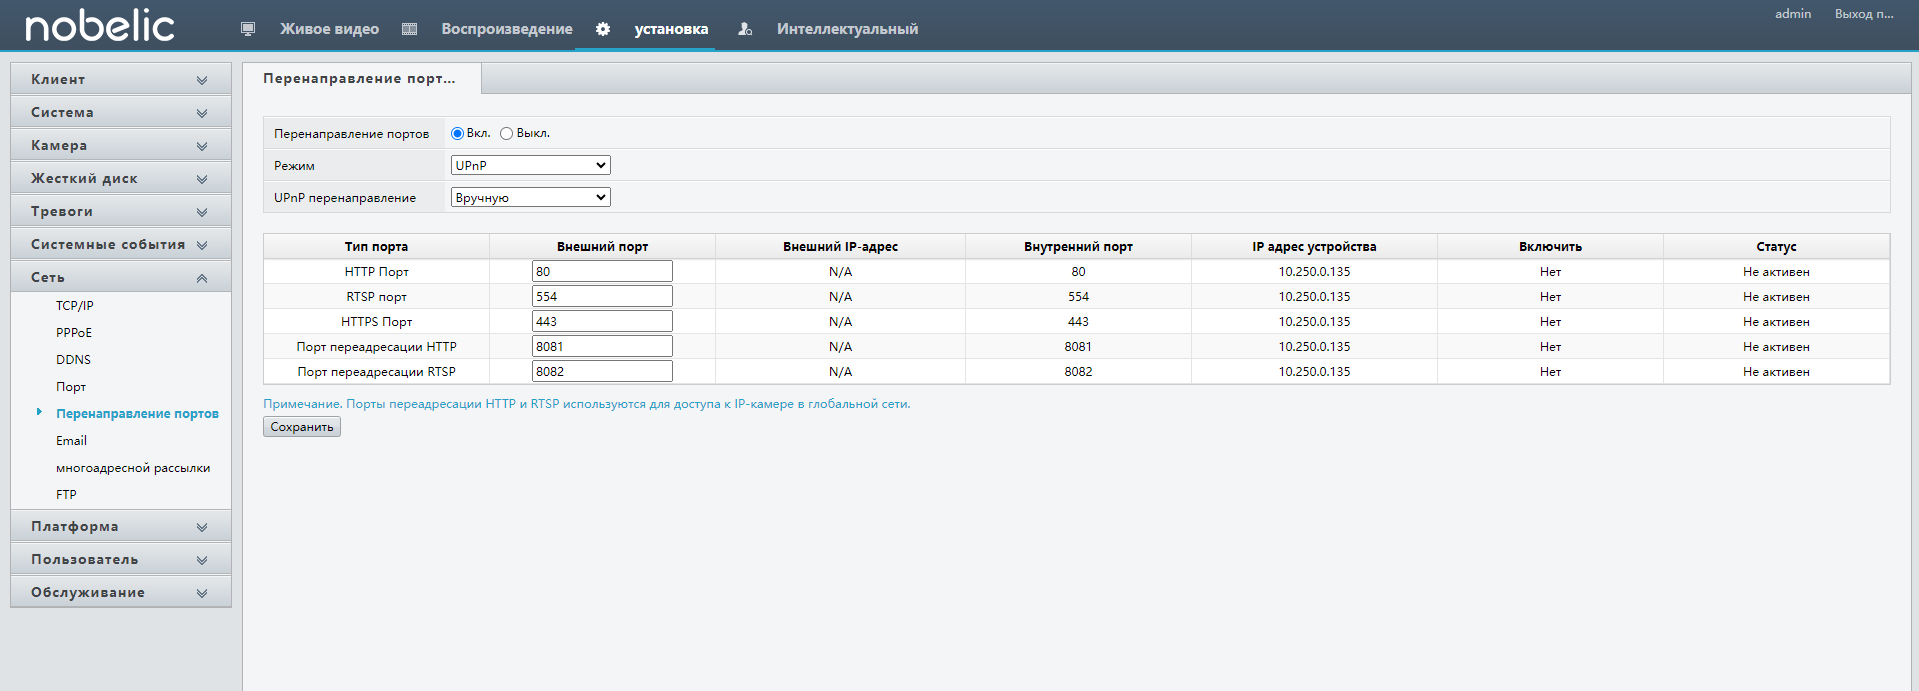Click the Примечание note text
Image resolution: width=1919 pixels, height=691 pixels.
coord(587,404)
